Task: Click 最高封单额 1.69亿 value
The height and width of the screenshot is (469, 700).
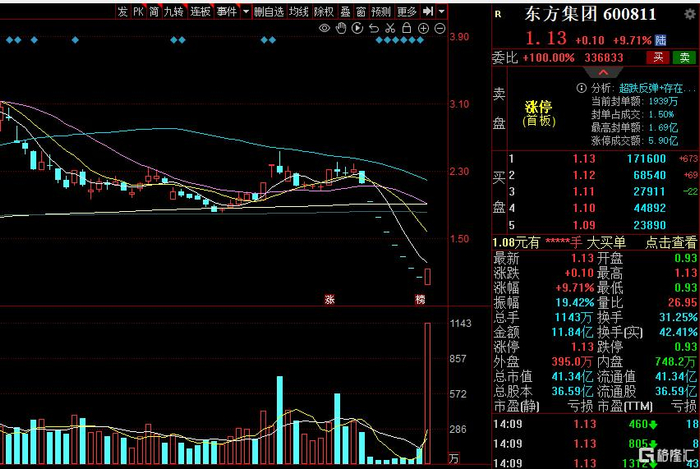Action: (663, 128)
